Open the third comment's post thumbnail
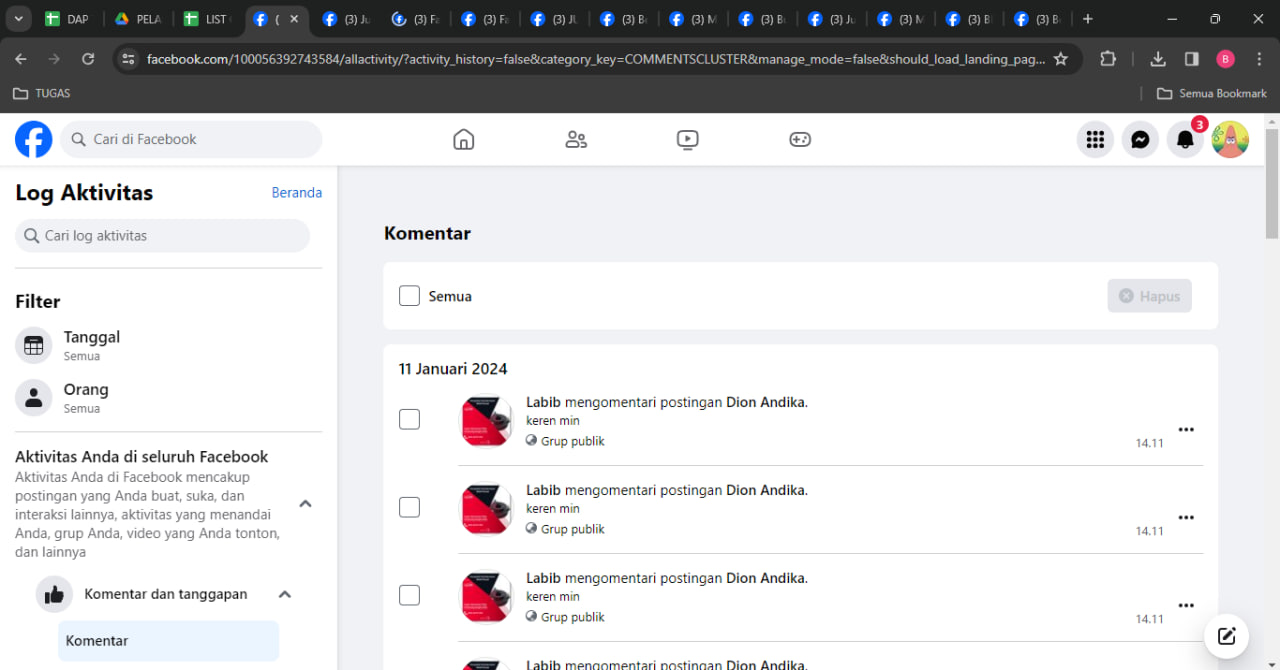1280x670 pixels. coord(486,597)
